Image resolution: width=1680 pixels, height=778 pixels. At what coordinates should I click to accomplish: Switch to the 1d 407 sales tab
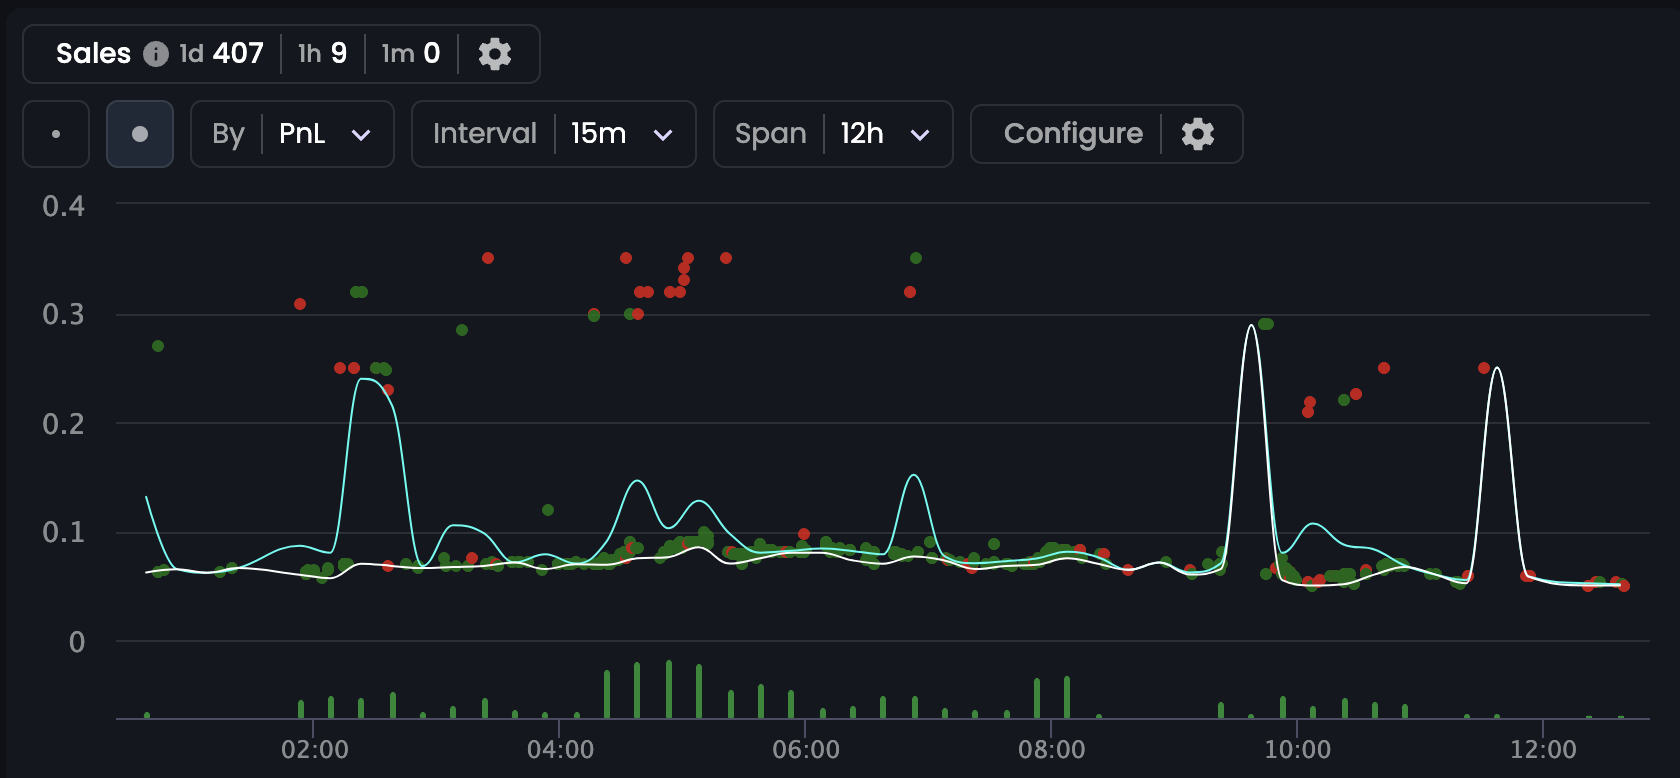coord(222,54)
